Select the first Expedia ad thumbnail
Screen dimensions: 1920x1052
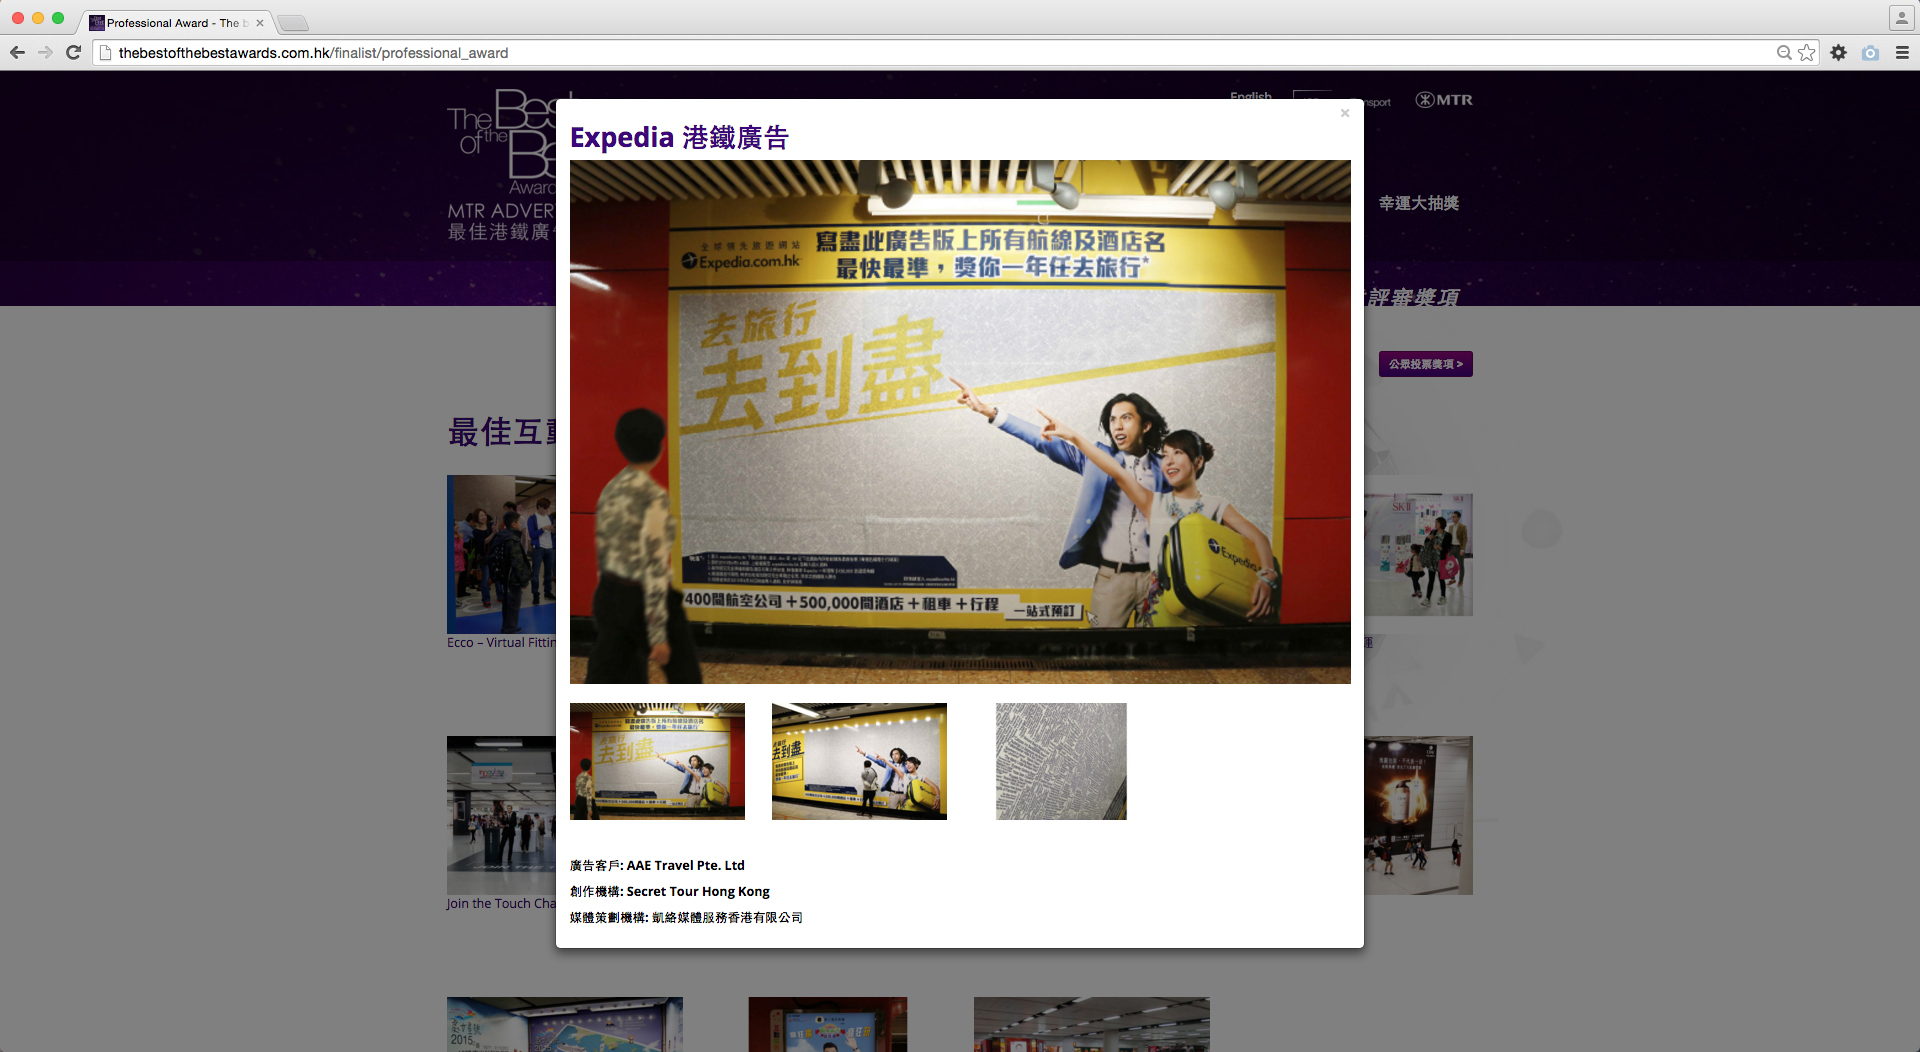pos(657,761)
